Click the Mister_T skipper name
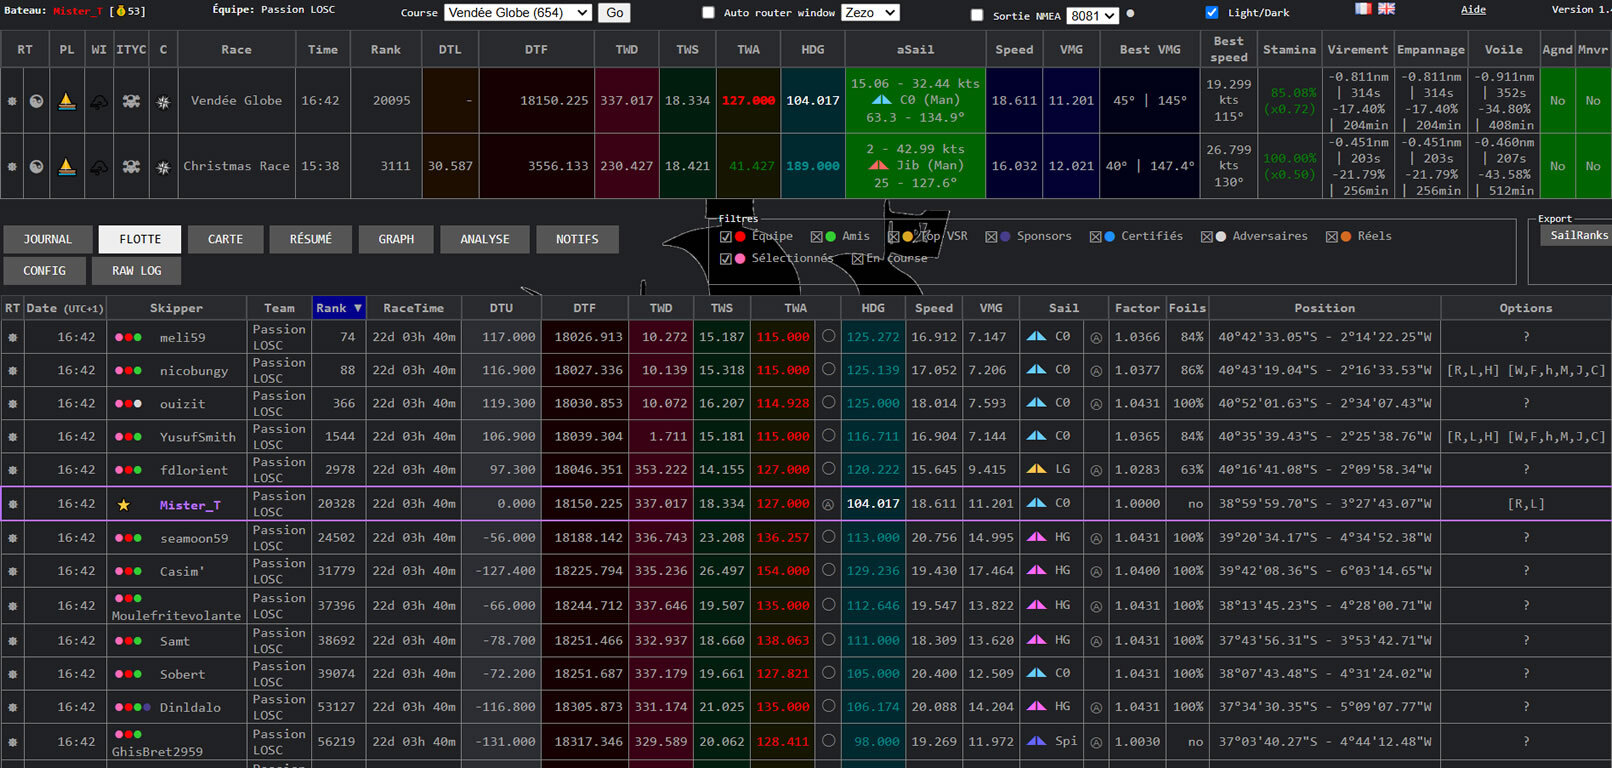This screenshot has height=768, width=1612. (x=190, y=505)
